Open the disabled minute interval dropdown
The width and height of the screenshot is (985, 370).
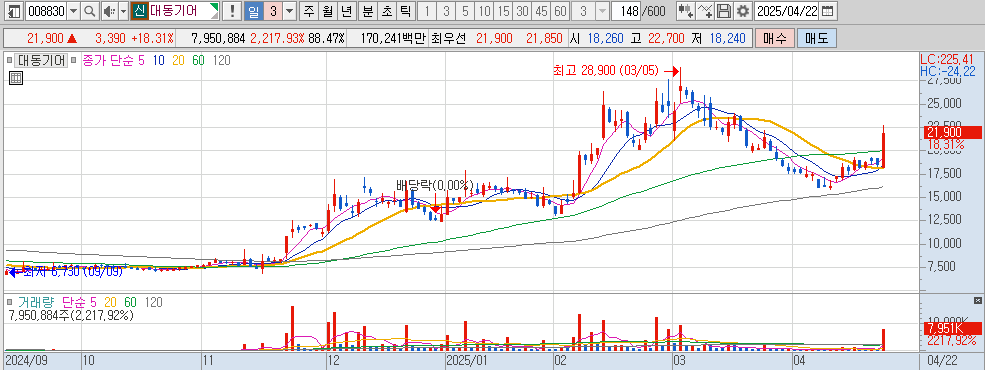pyautogui.click(x=602, y=11)
